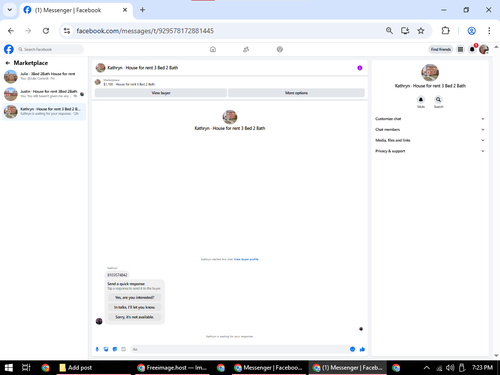Open the tab search dropdown
The width and height of the screenshot is (500, 375).
(x=10, y=10)
